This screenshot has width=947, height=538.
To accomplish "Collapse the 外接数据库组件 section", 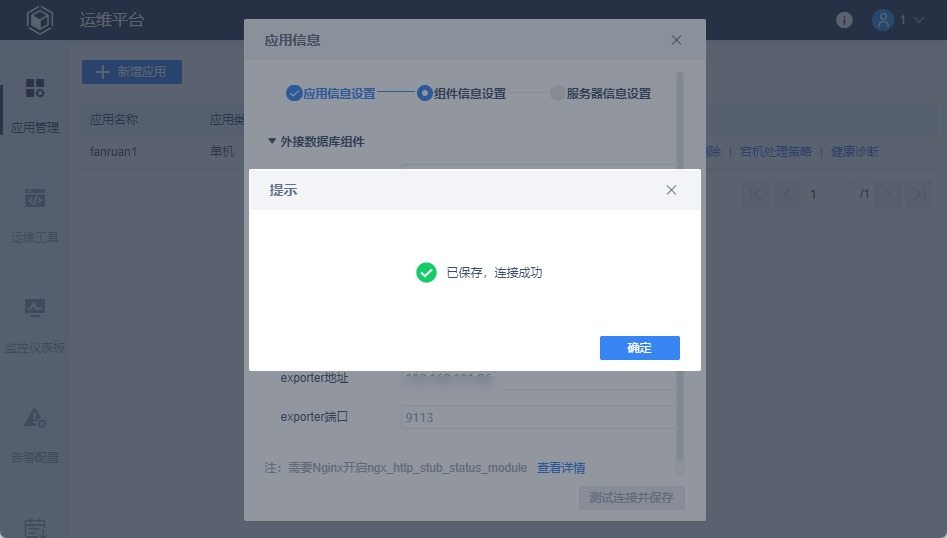I will pyautogui.click(x=272, y=141).
